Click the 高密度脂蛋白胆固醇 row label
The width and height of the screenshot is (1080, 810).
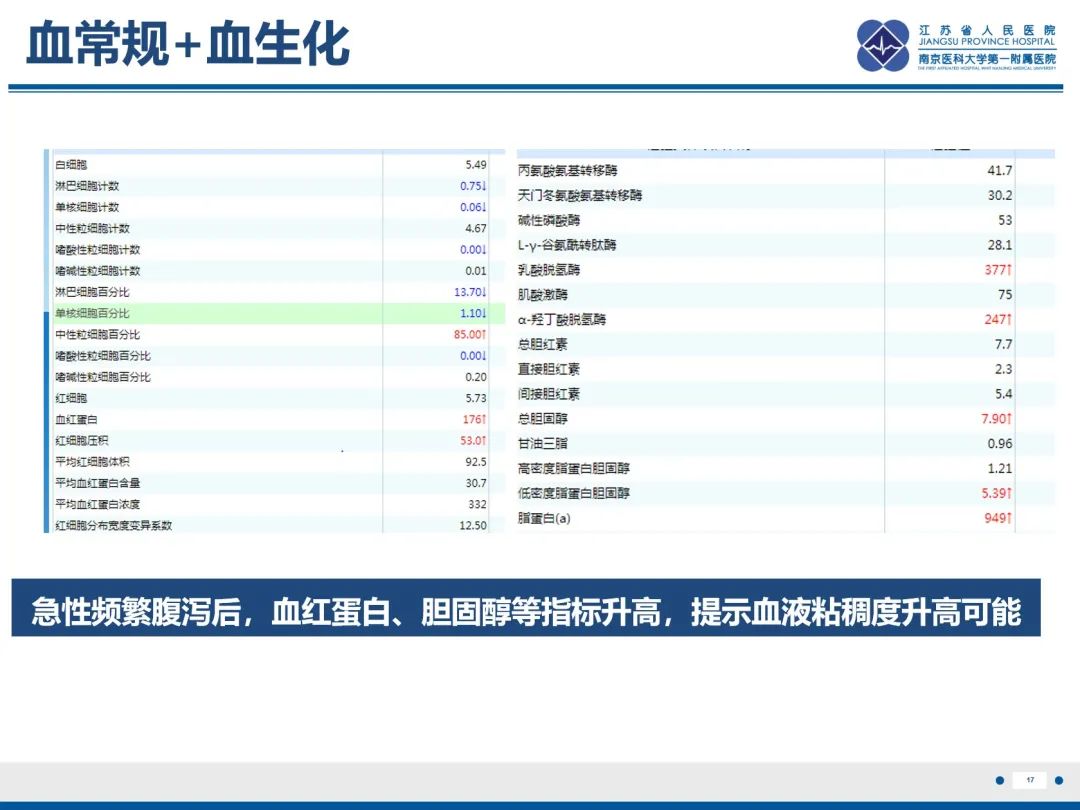(574, 468)
